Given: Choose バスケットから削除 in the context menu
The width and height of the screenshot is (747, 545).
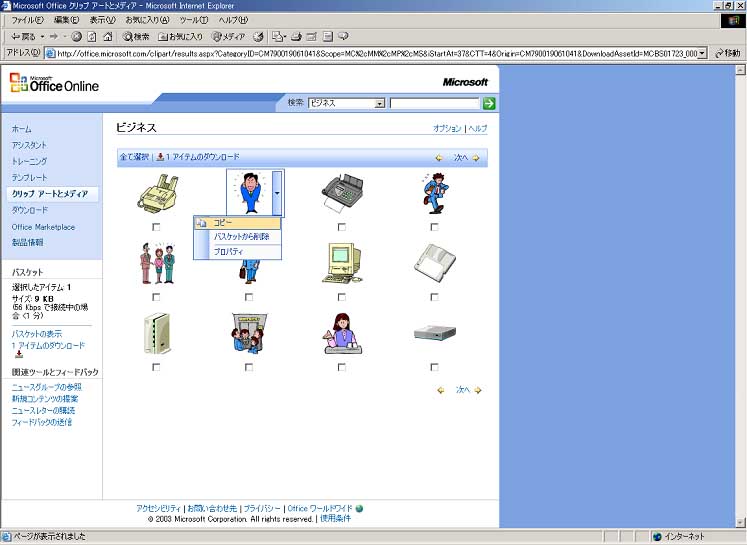Looking at the screenshot, I should [242, 236].
